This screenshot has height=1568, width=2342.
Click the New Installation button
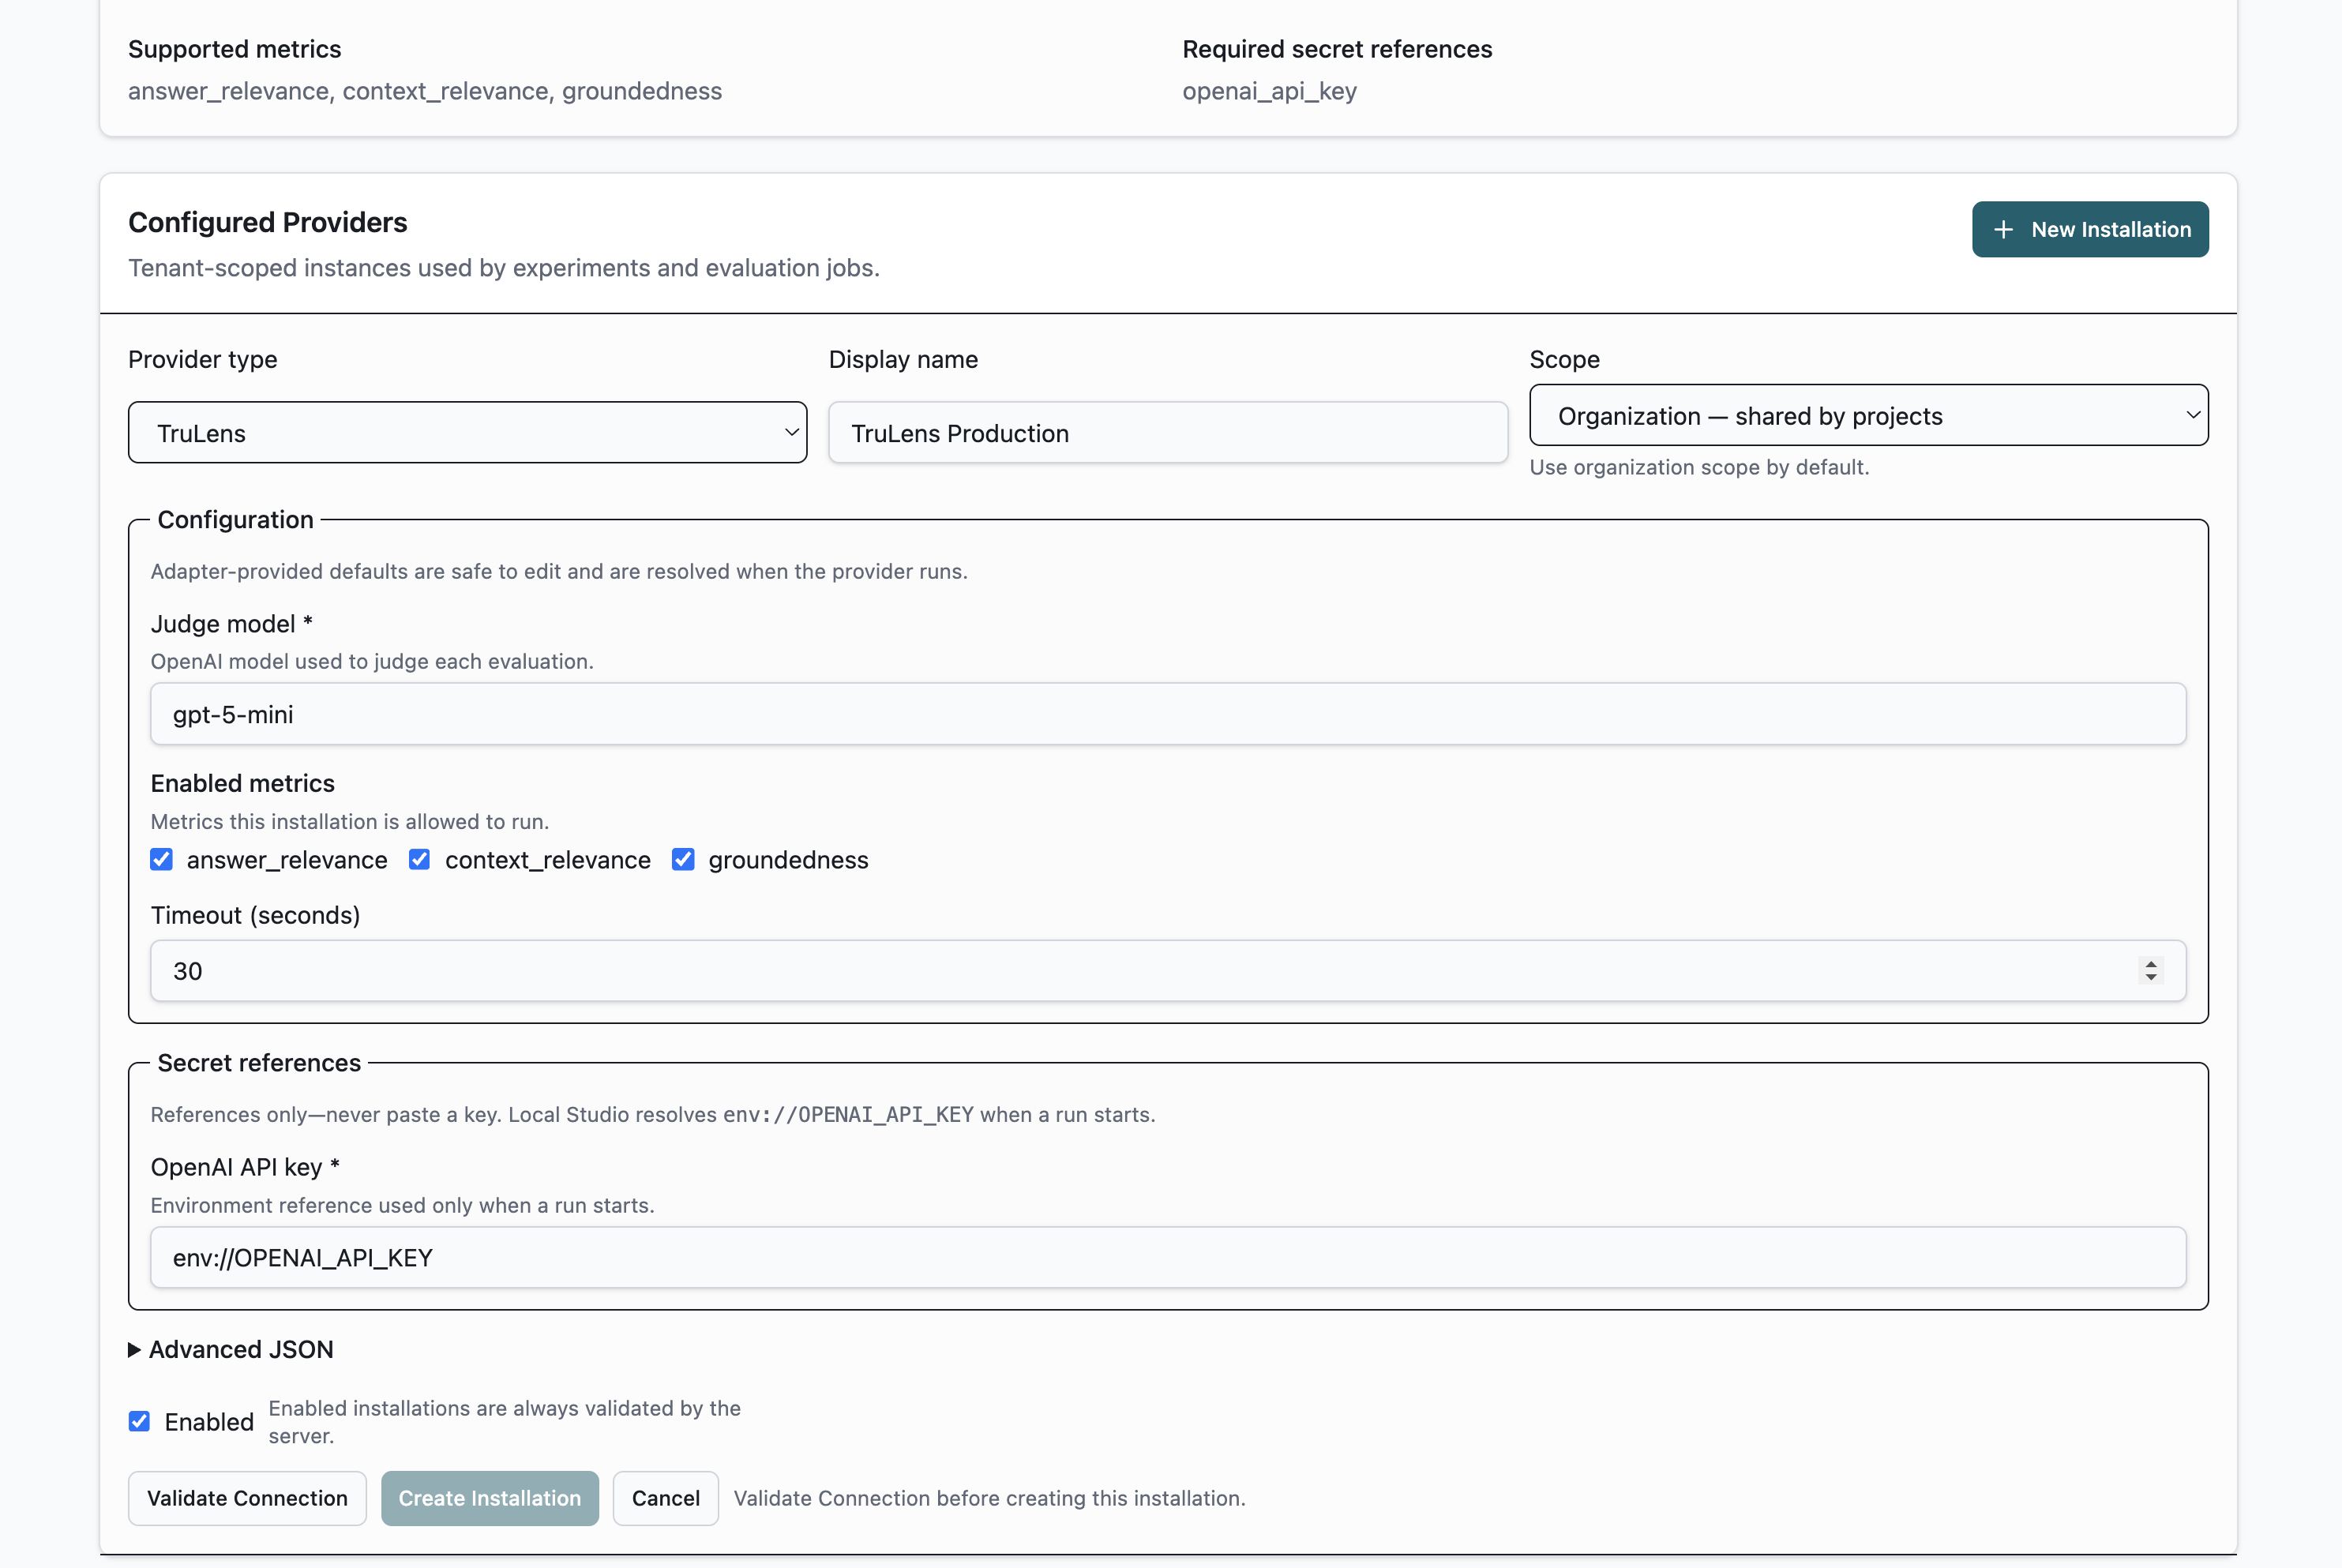(x=2089, y=229)
